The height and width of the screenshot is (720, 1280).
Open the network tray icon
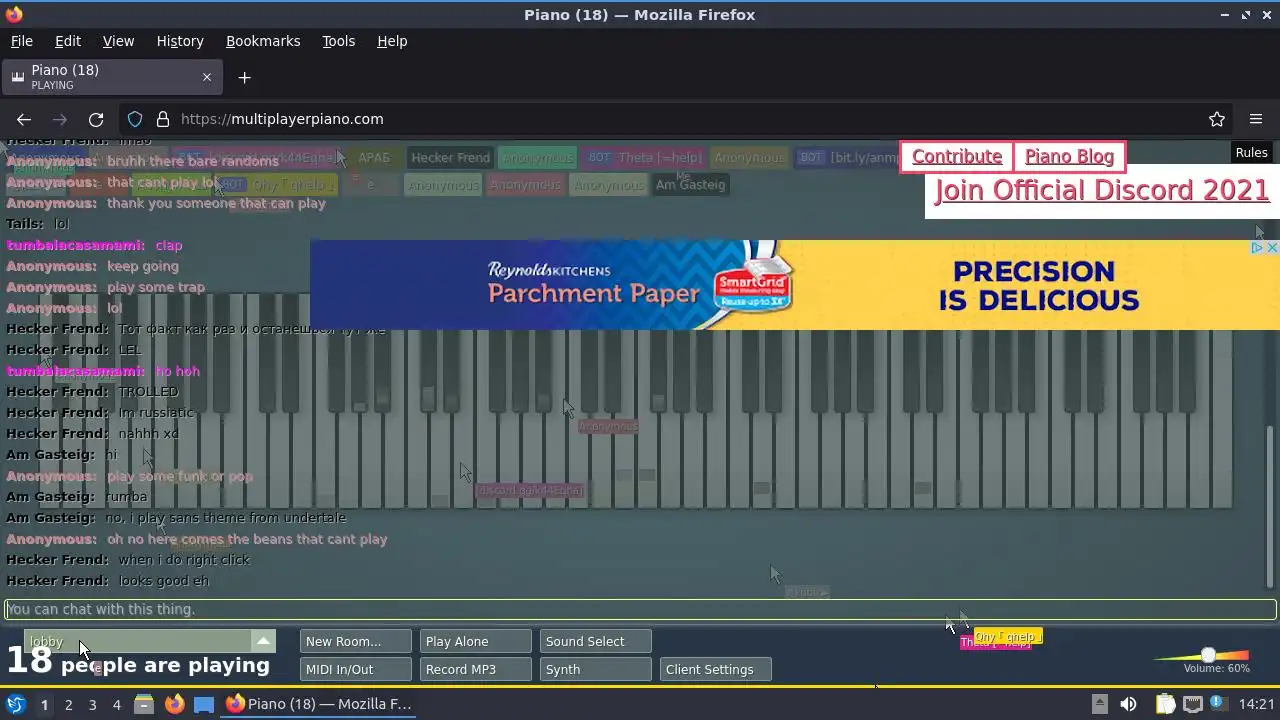(1192, 704)
